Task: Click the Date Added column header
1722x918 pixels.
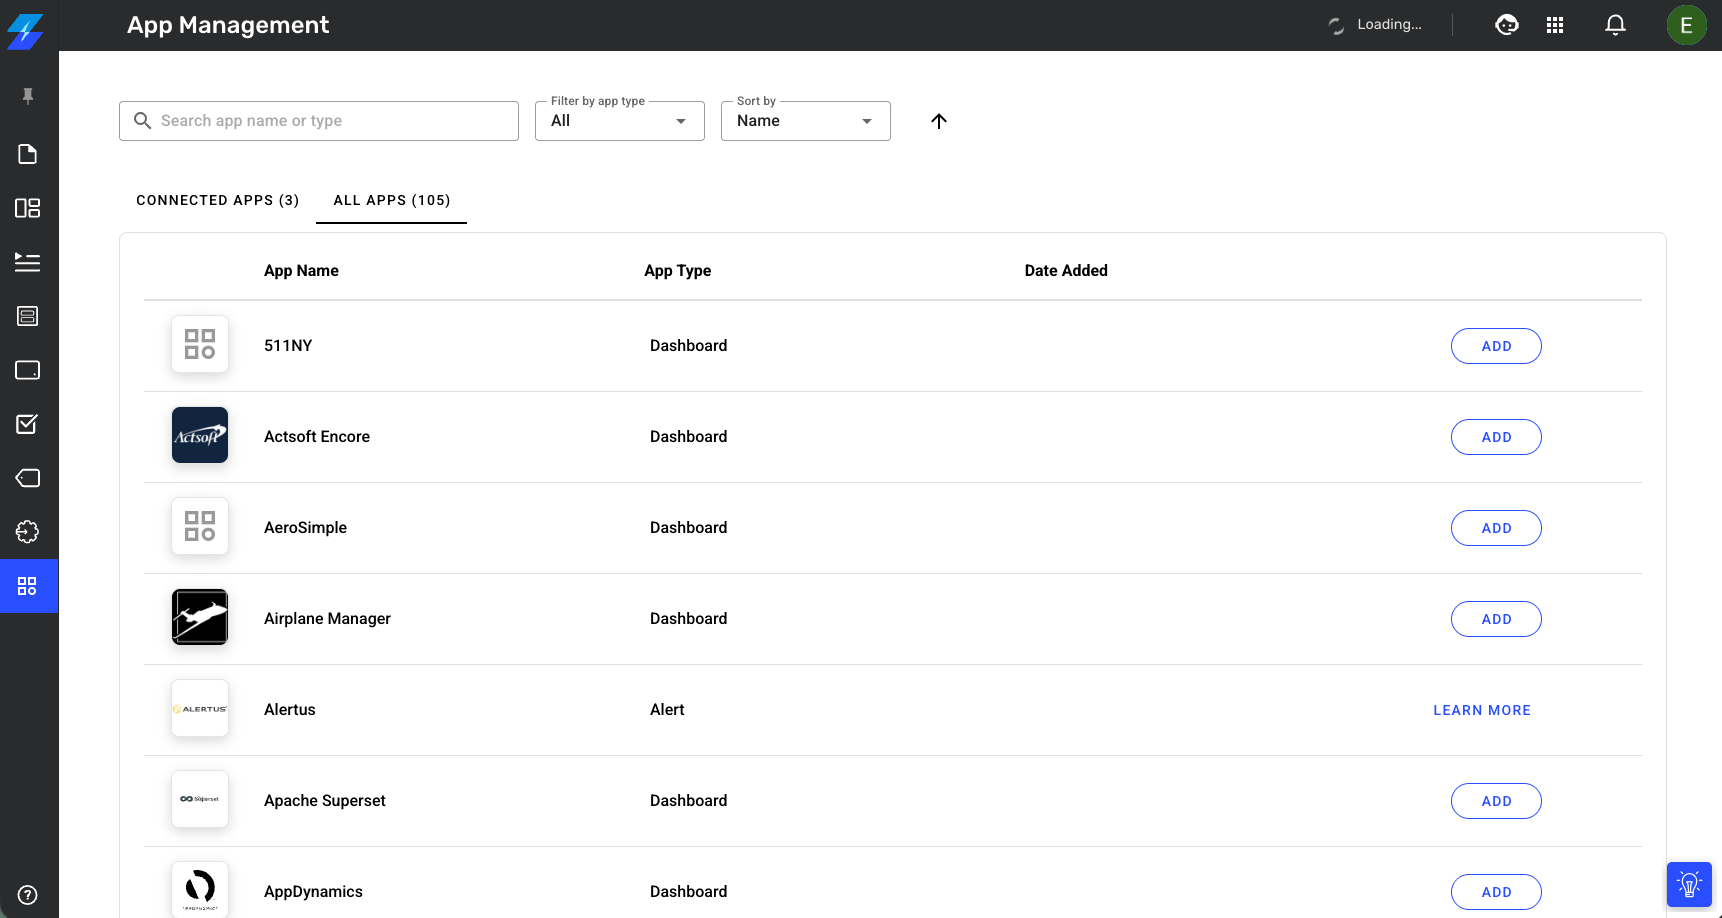Action: (1066, 271)
